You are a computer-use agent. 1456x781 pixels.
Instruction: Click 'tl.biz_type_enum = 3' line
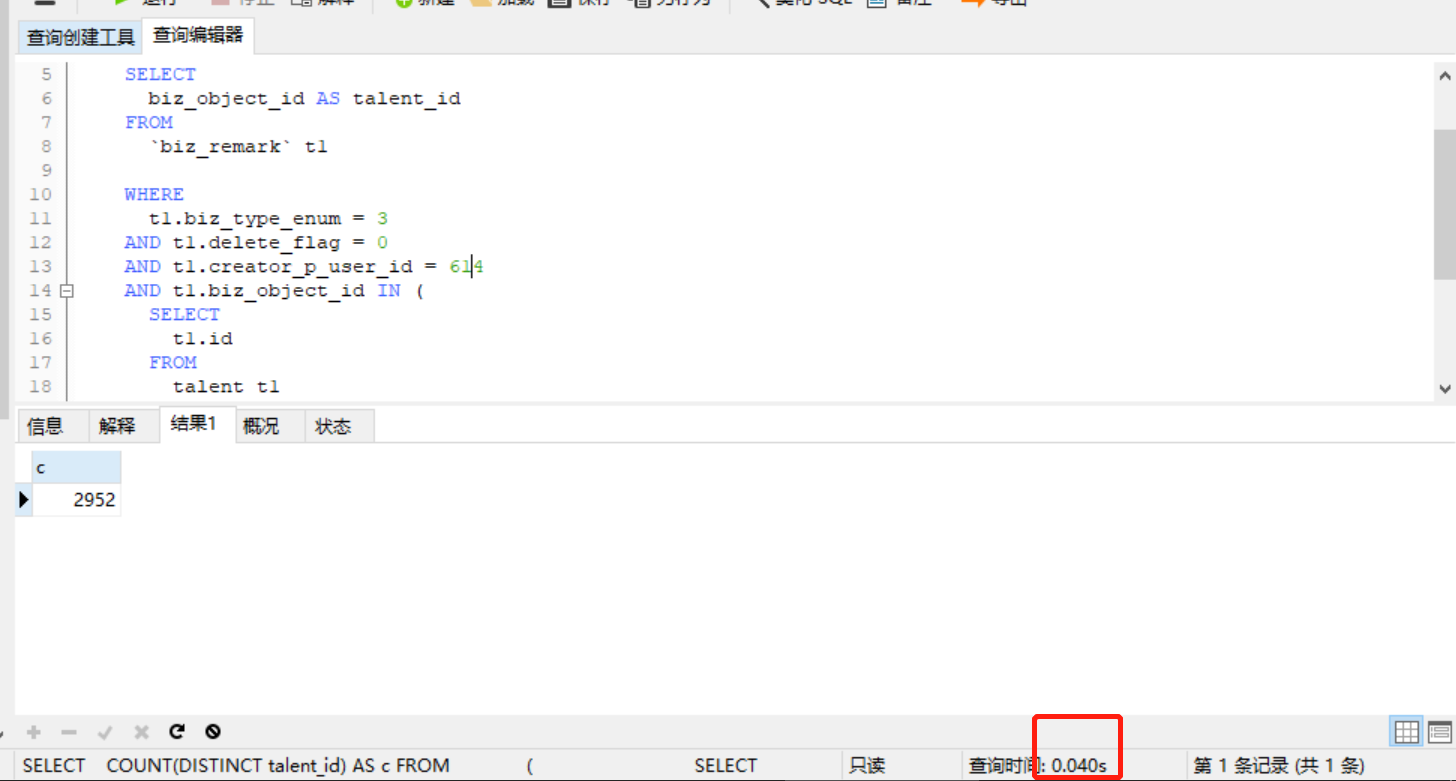[268, 218]
